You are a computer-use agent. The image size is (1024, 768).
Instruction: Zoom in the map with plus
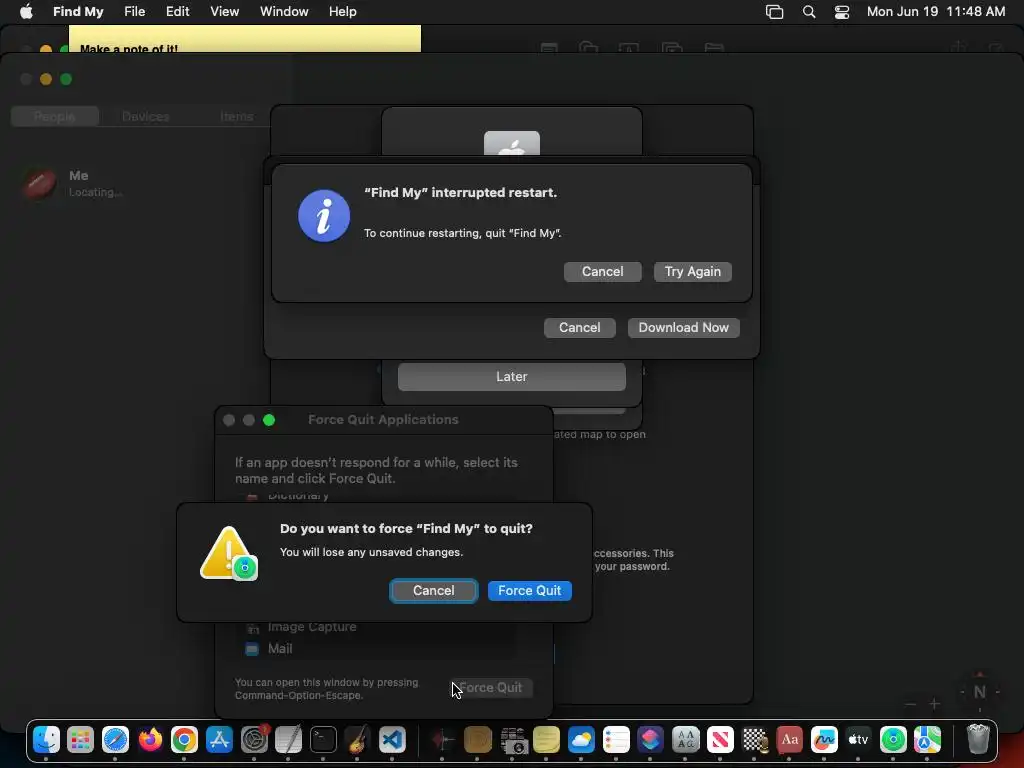935,703
